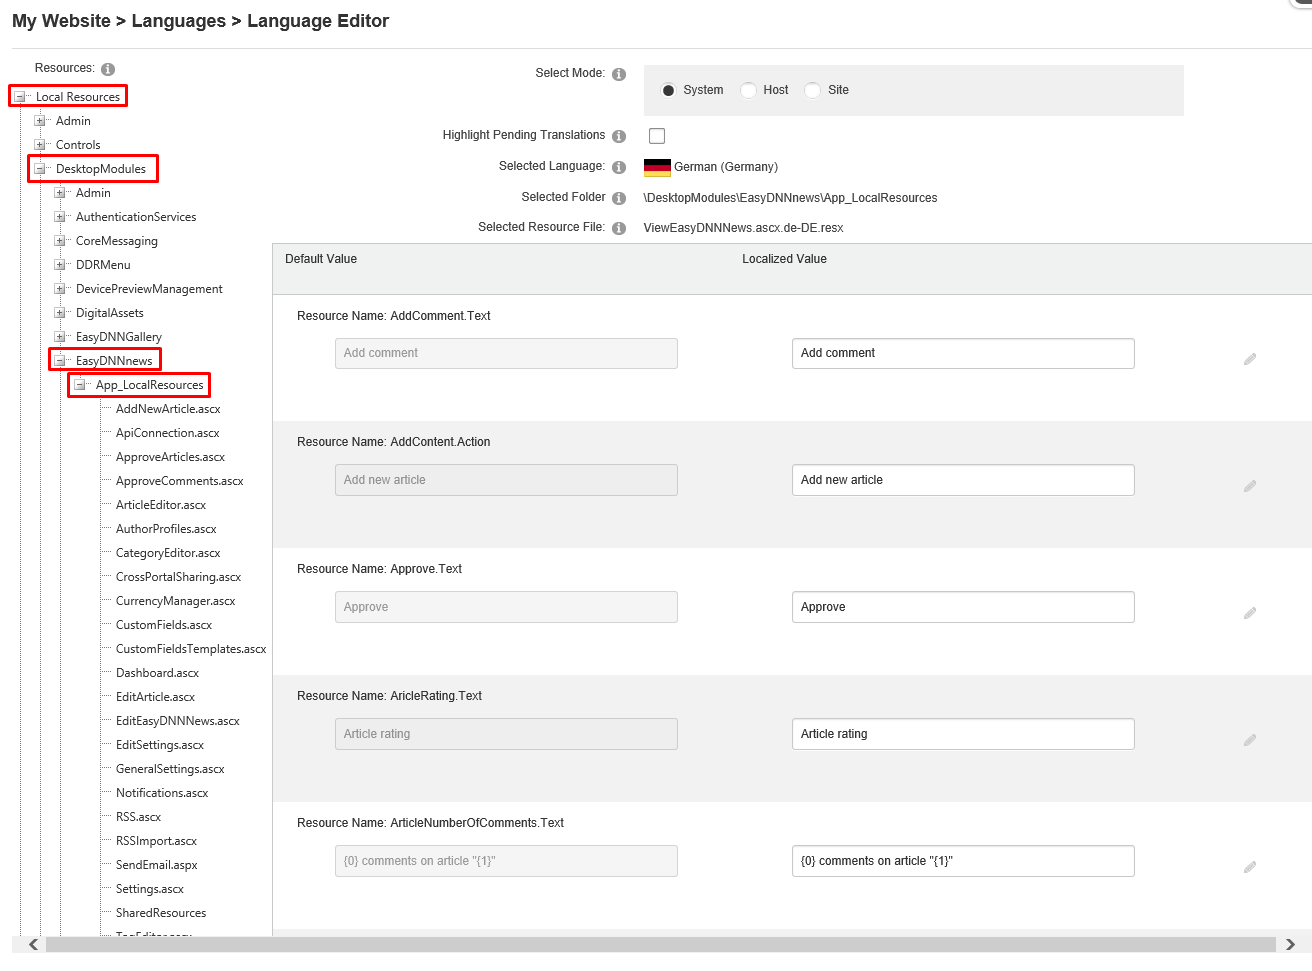Collapse the Local Resources tree node
1312x971 pixels.
19,97
